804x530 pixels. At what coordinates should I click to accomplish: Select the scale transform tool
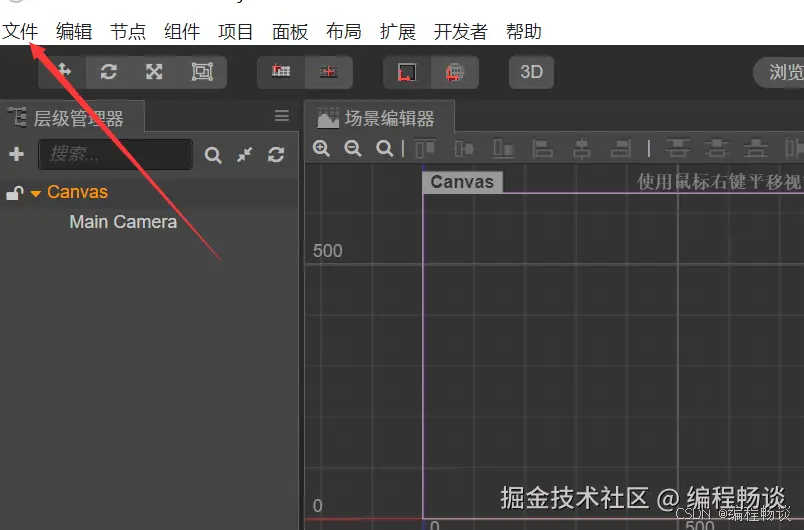154,72
